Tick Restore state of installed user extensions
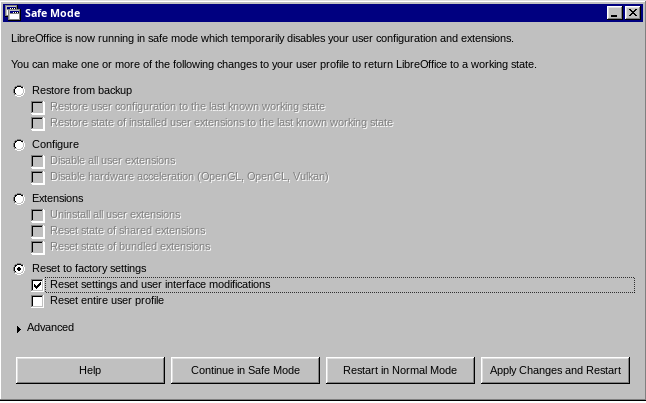Screen dimensions: 646x403 click(37, 123)
